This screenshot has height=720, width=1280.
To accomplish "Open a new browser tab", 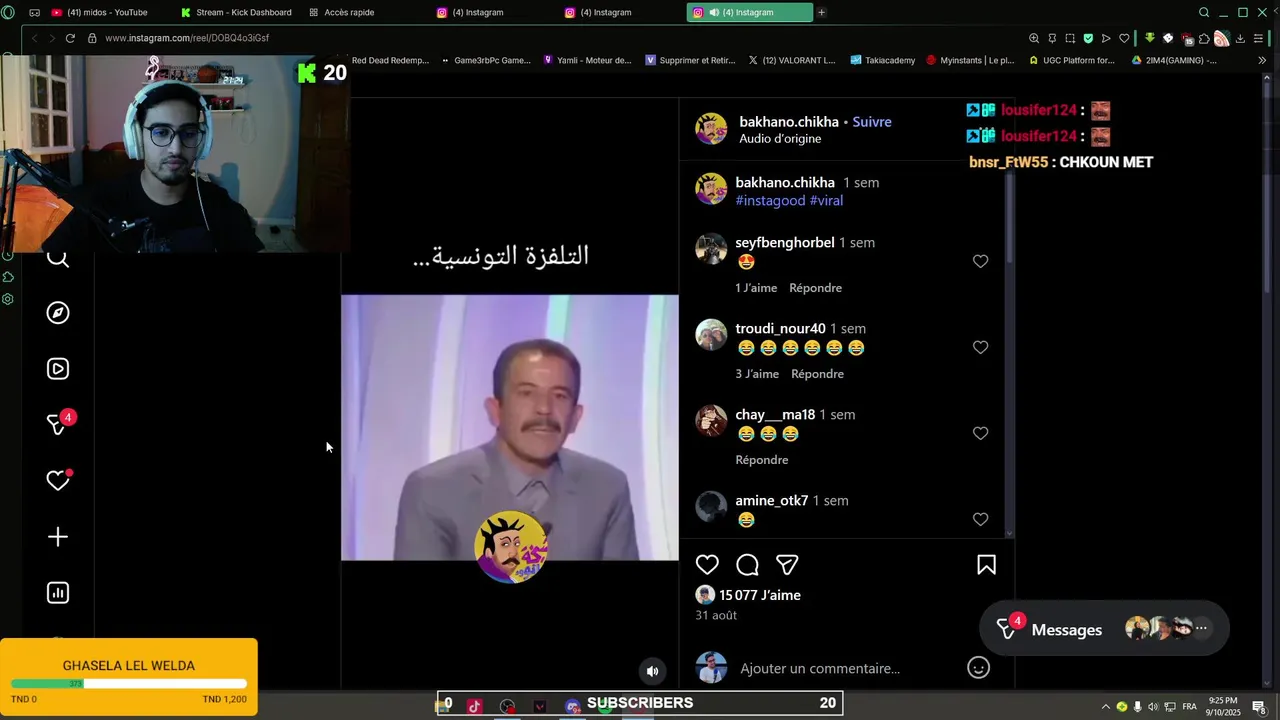I will (821, 12).
